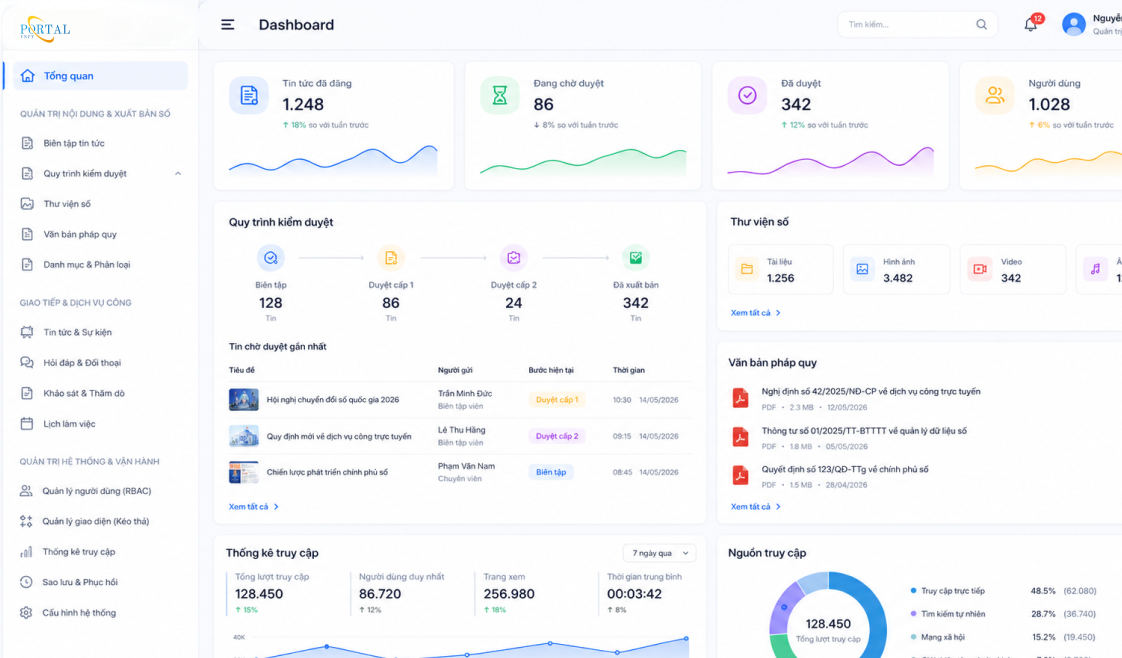Click the user avatar icon

pyautogui.click(x=1073, y=24)
